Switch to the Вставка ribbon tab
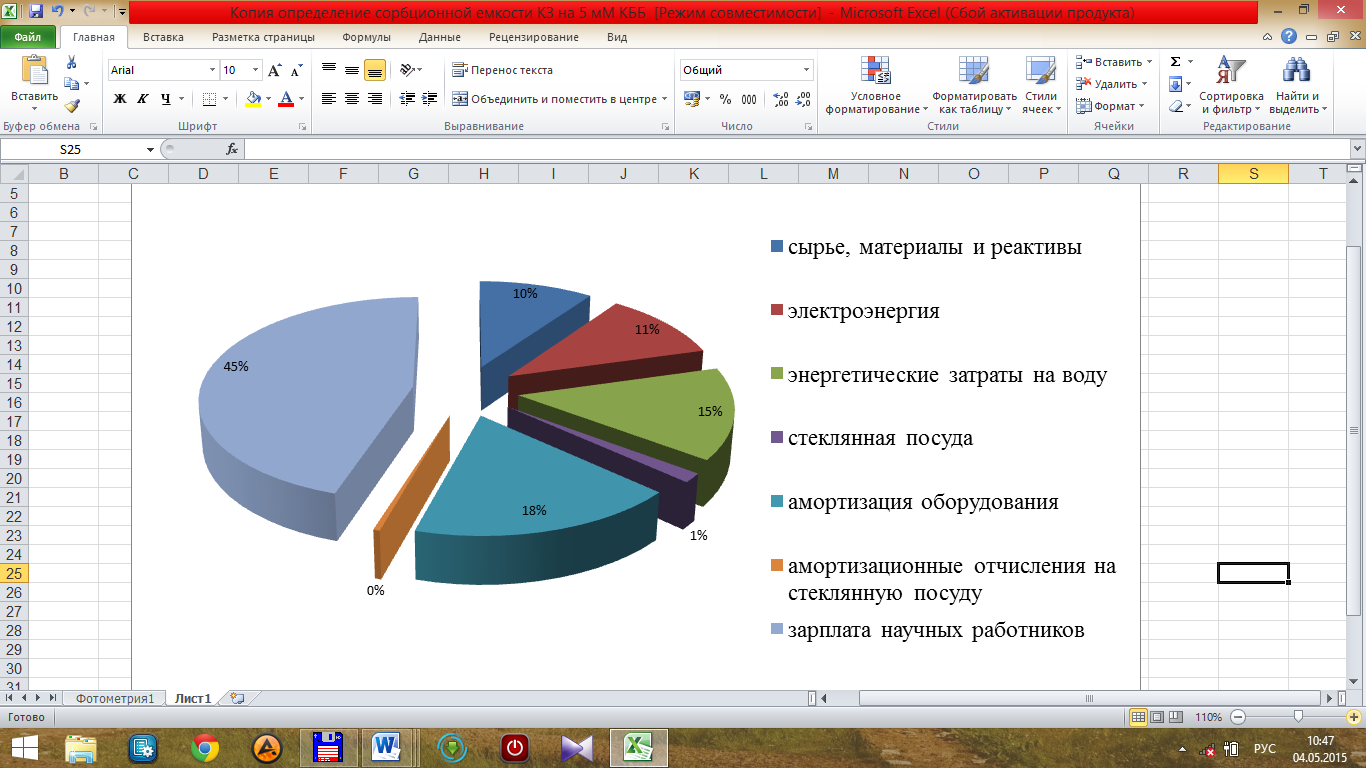 163,37
